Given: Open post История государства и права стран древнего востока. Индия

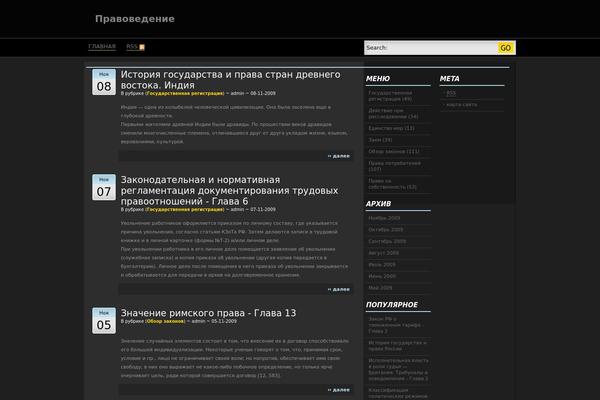Looking at the screenshot, I should pyautogui.click(x=230, y=80).
